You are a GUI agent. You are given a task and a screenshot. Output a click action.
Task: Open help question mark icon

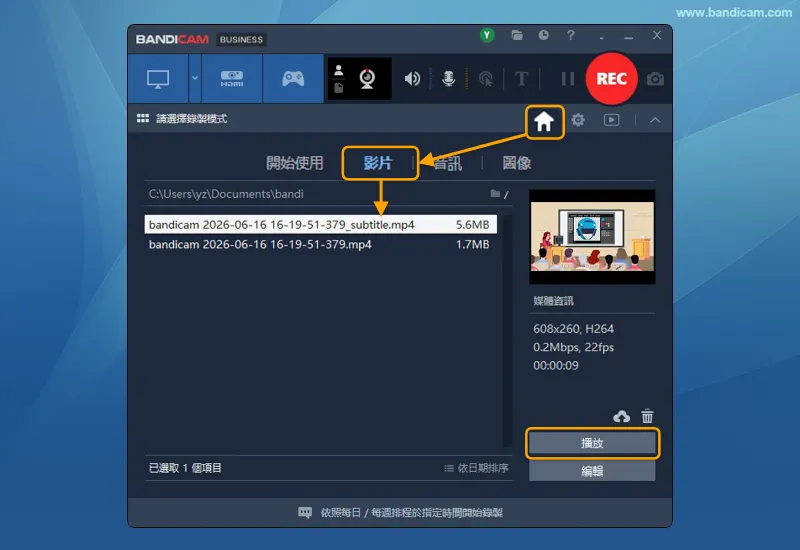571,35
